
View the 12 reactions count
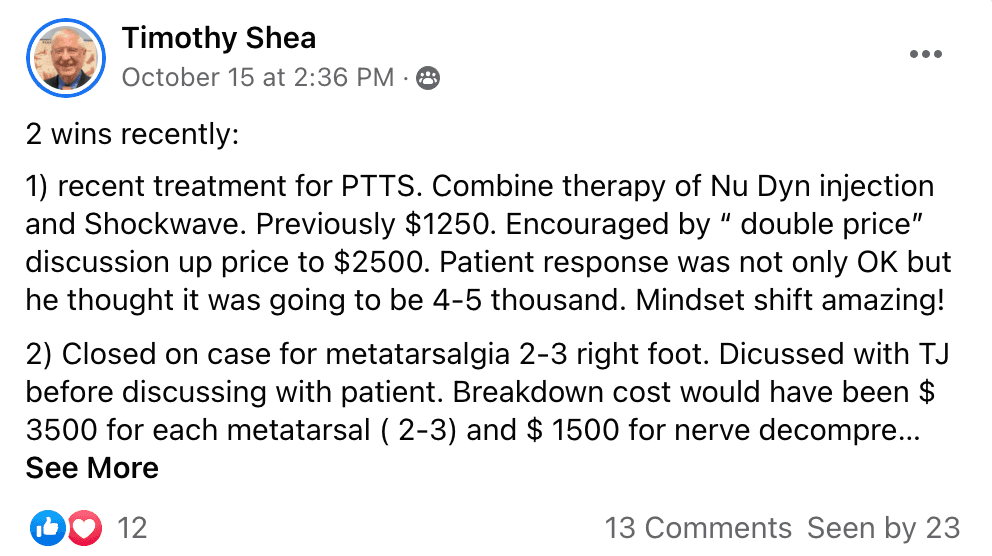tap(132, 528)
